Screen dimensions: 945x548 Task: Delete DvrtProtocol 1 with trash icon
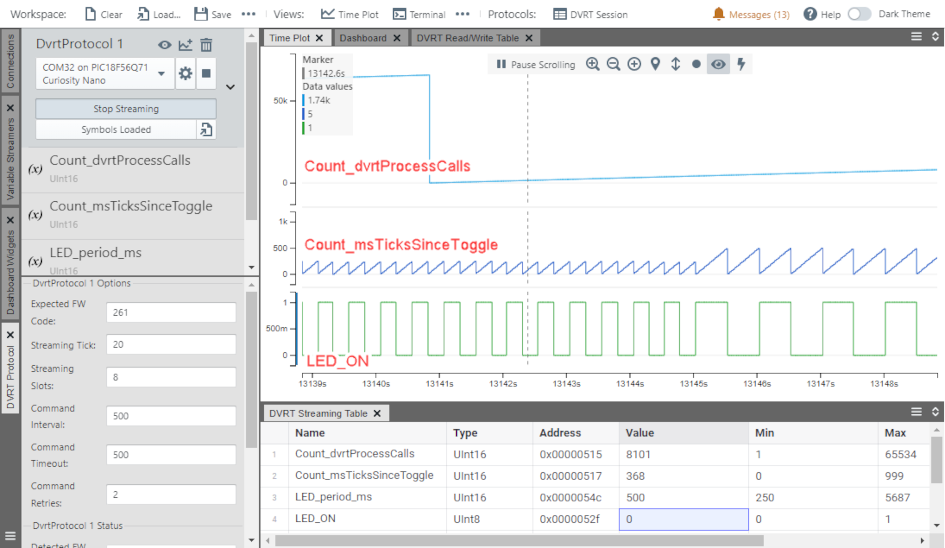(x=206, y=45)
